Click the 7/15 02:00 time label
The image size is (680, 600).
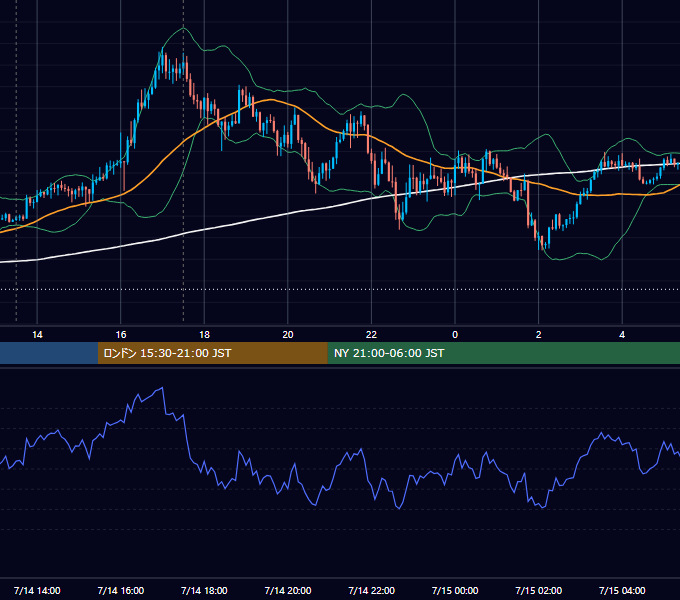point(538,590)
